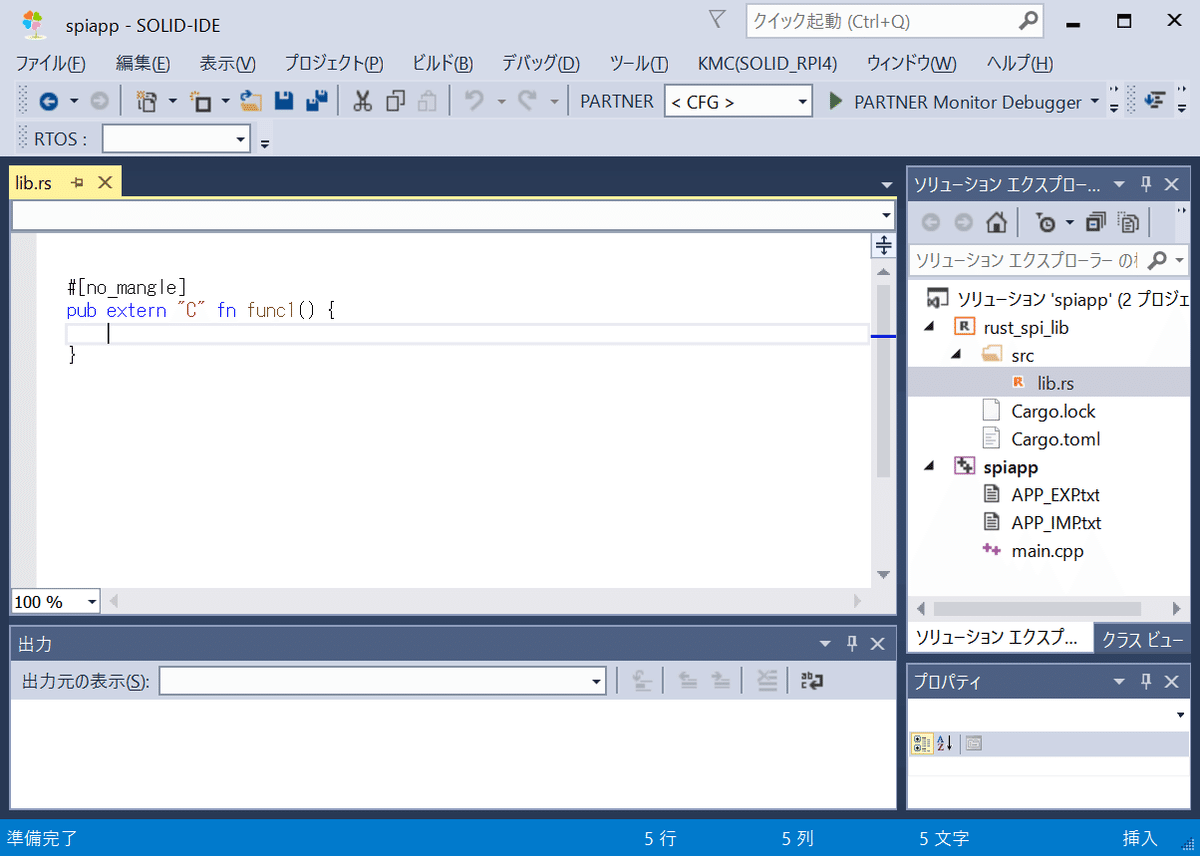Select APP_EXP.txt in Solution Explorer
Image resolution: width=1200 pixels, height=856 pixels.
point(1055,495)
